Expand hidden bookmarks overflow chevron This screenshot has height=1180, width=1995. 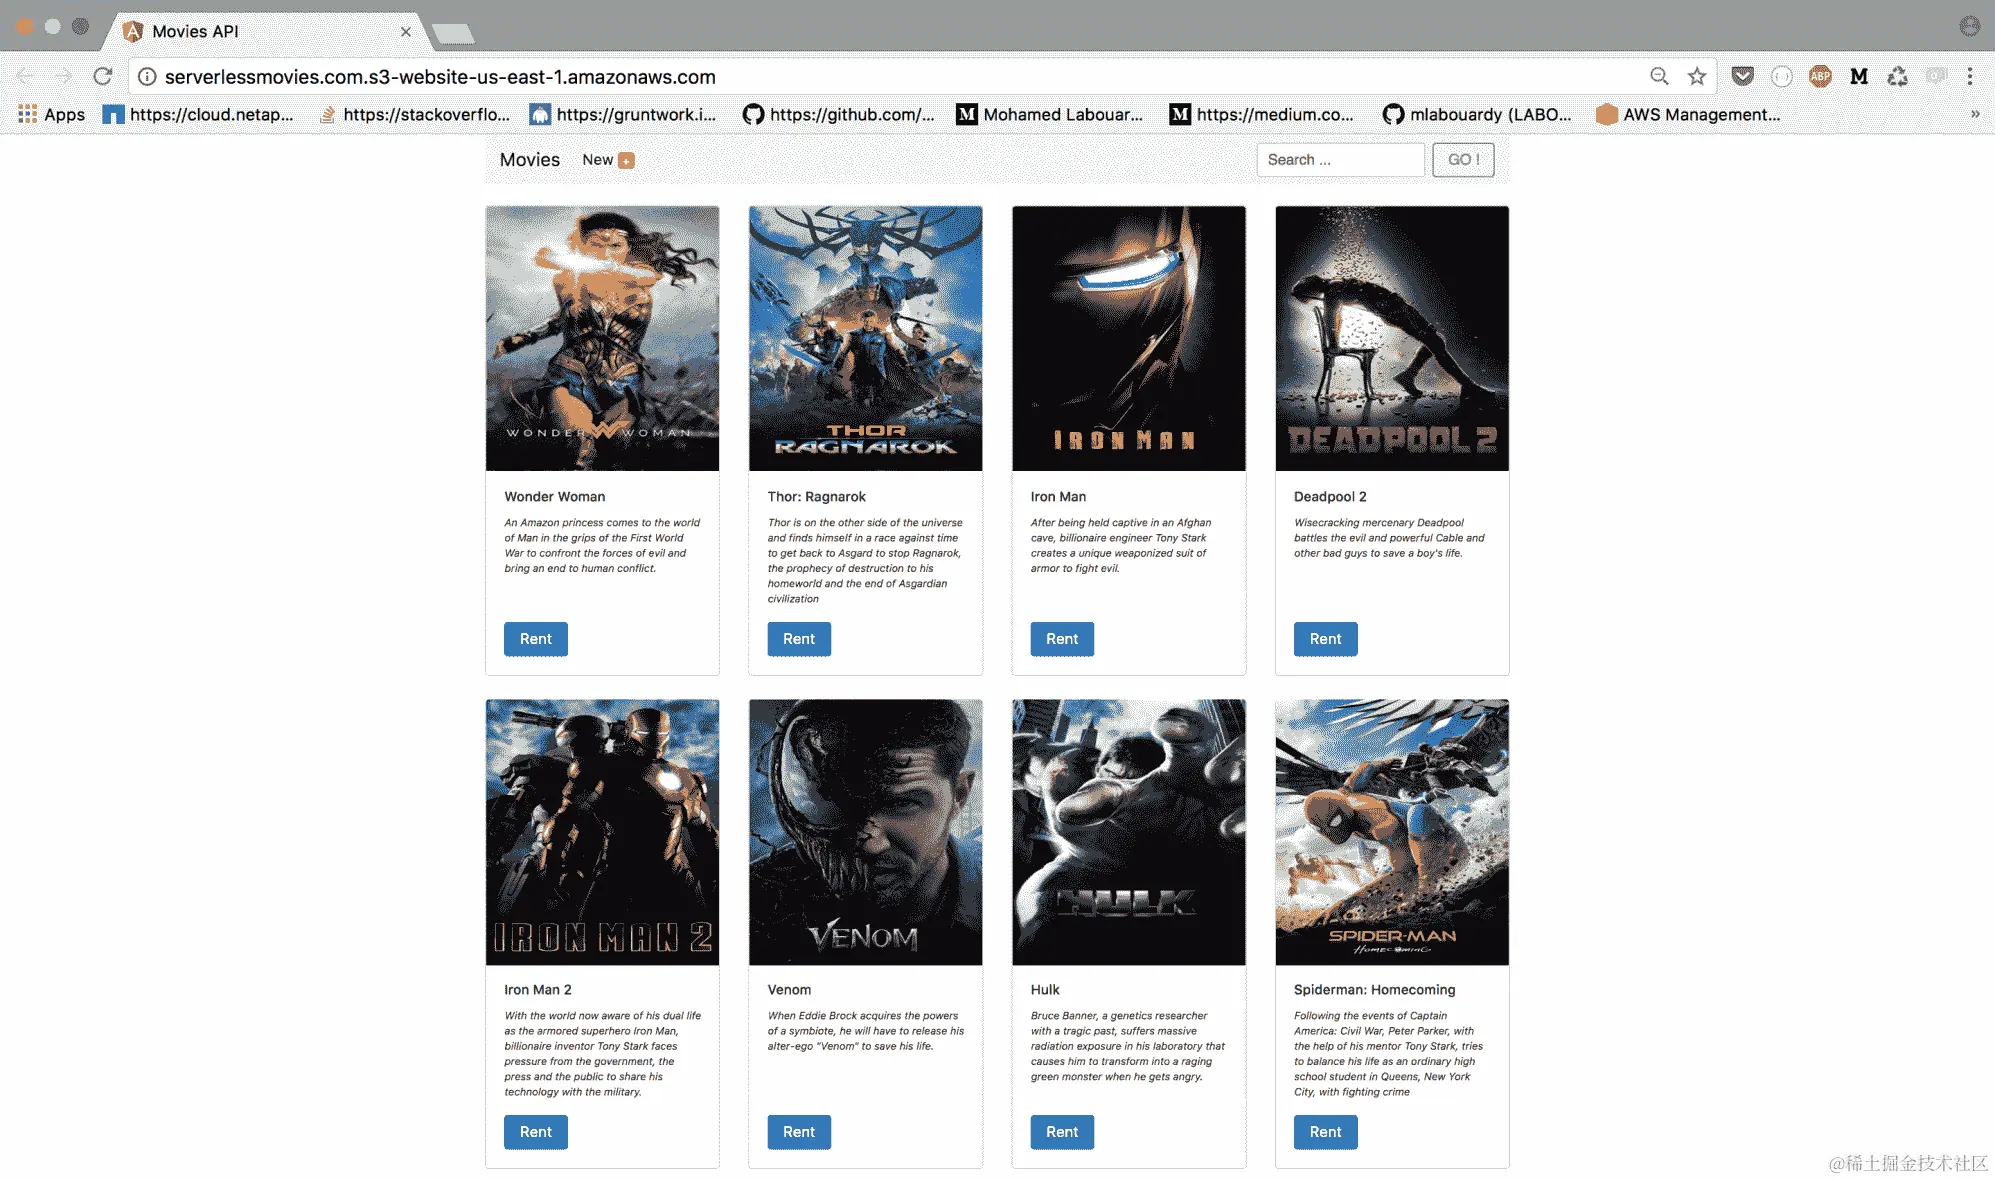(x=1975, y=114)
